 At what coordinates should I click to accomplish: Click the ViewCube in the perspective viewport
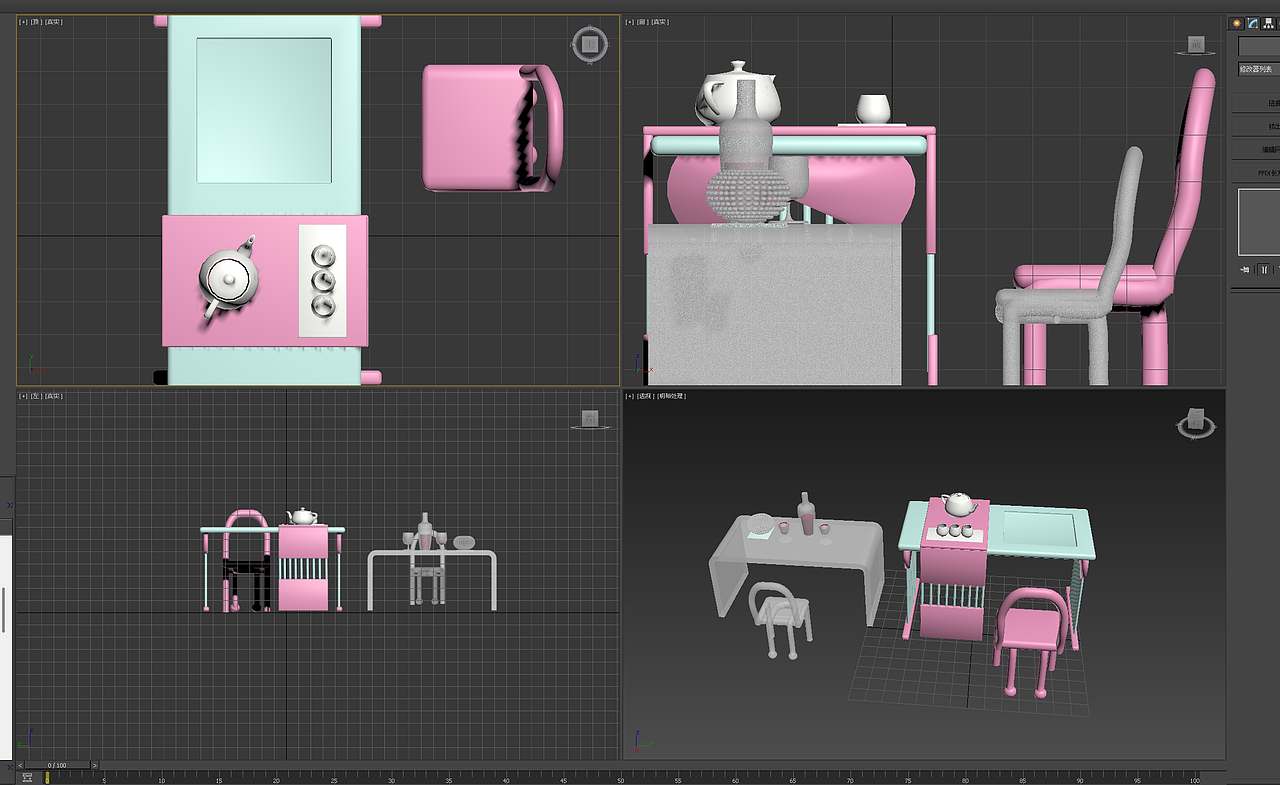point(1196,423)
